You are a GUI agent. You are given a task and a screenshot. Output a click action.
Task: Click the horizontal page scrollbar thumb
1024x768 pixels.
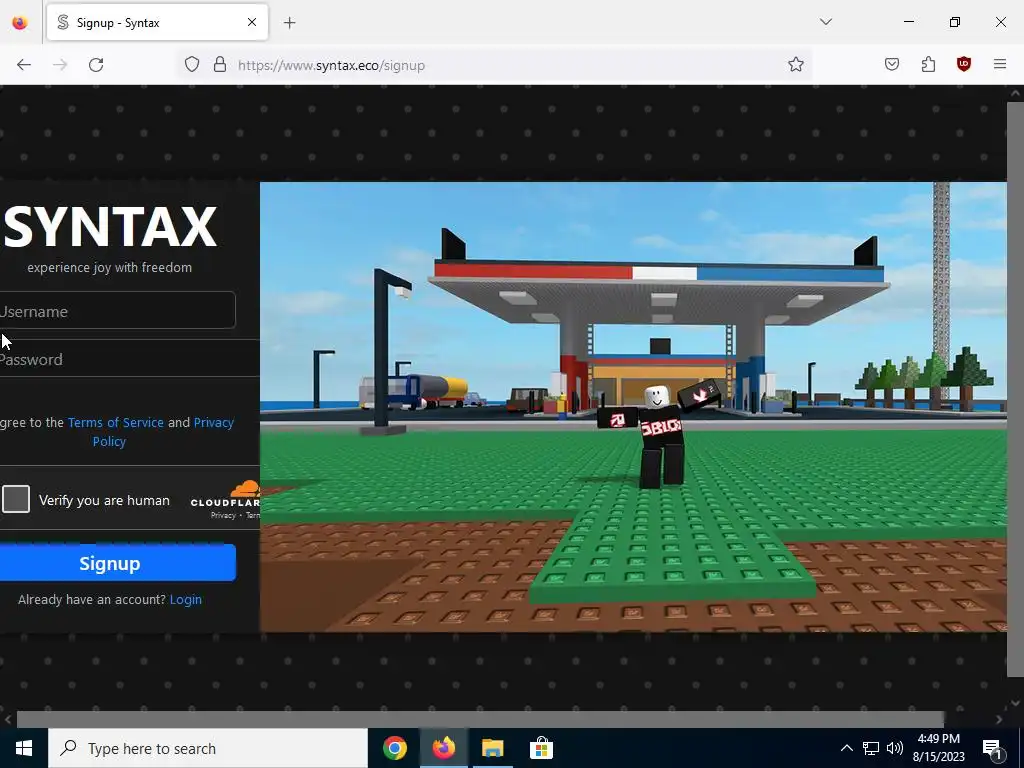coord(480,719)
